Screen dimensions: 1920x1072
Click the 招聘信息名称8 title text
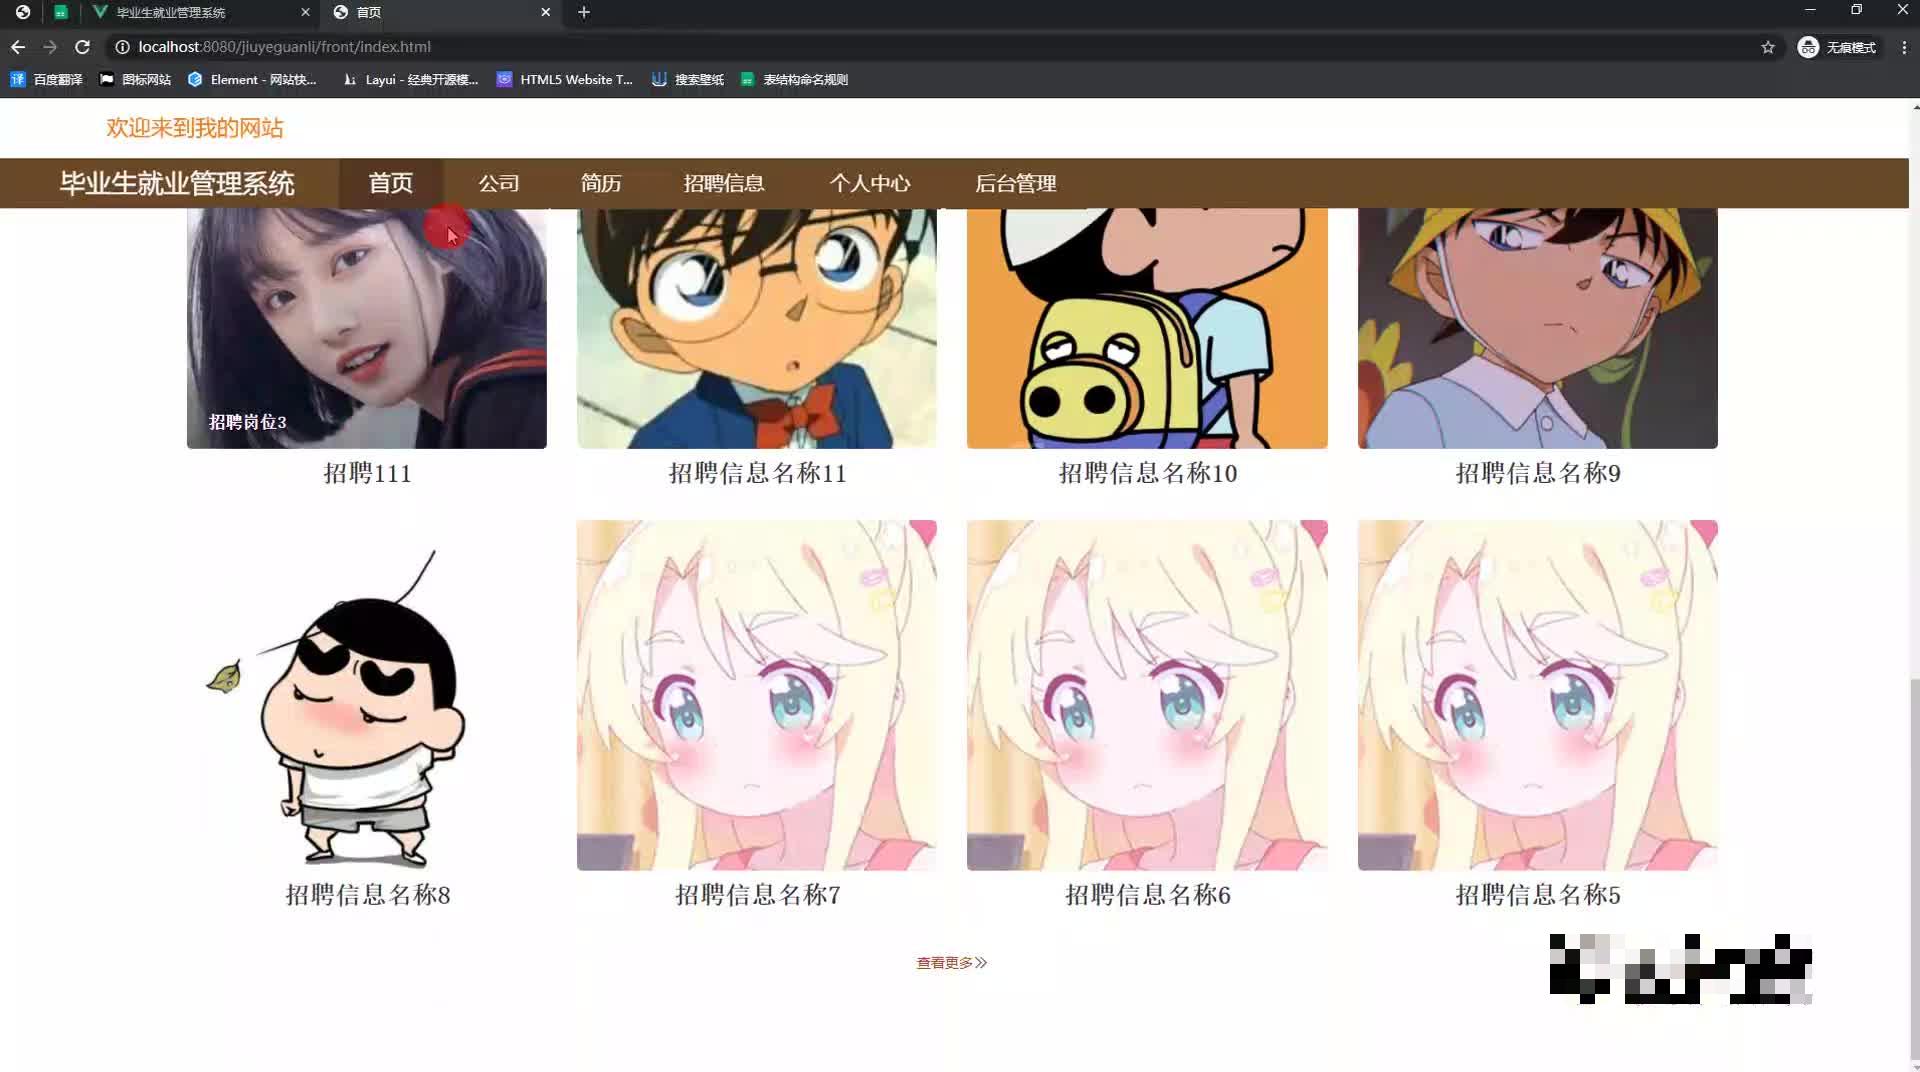pos(367,895)
